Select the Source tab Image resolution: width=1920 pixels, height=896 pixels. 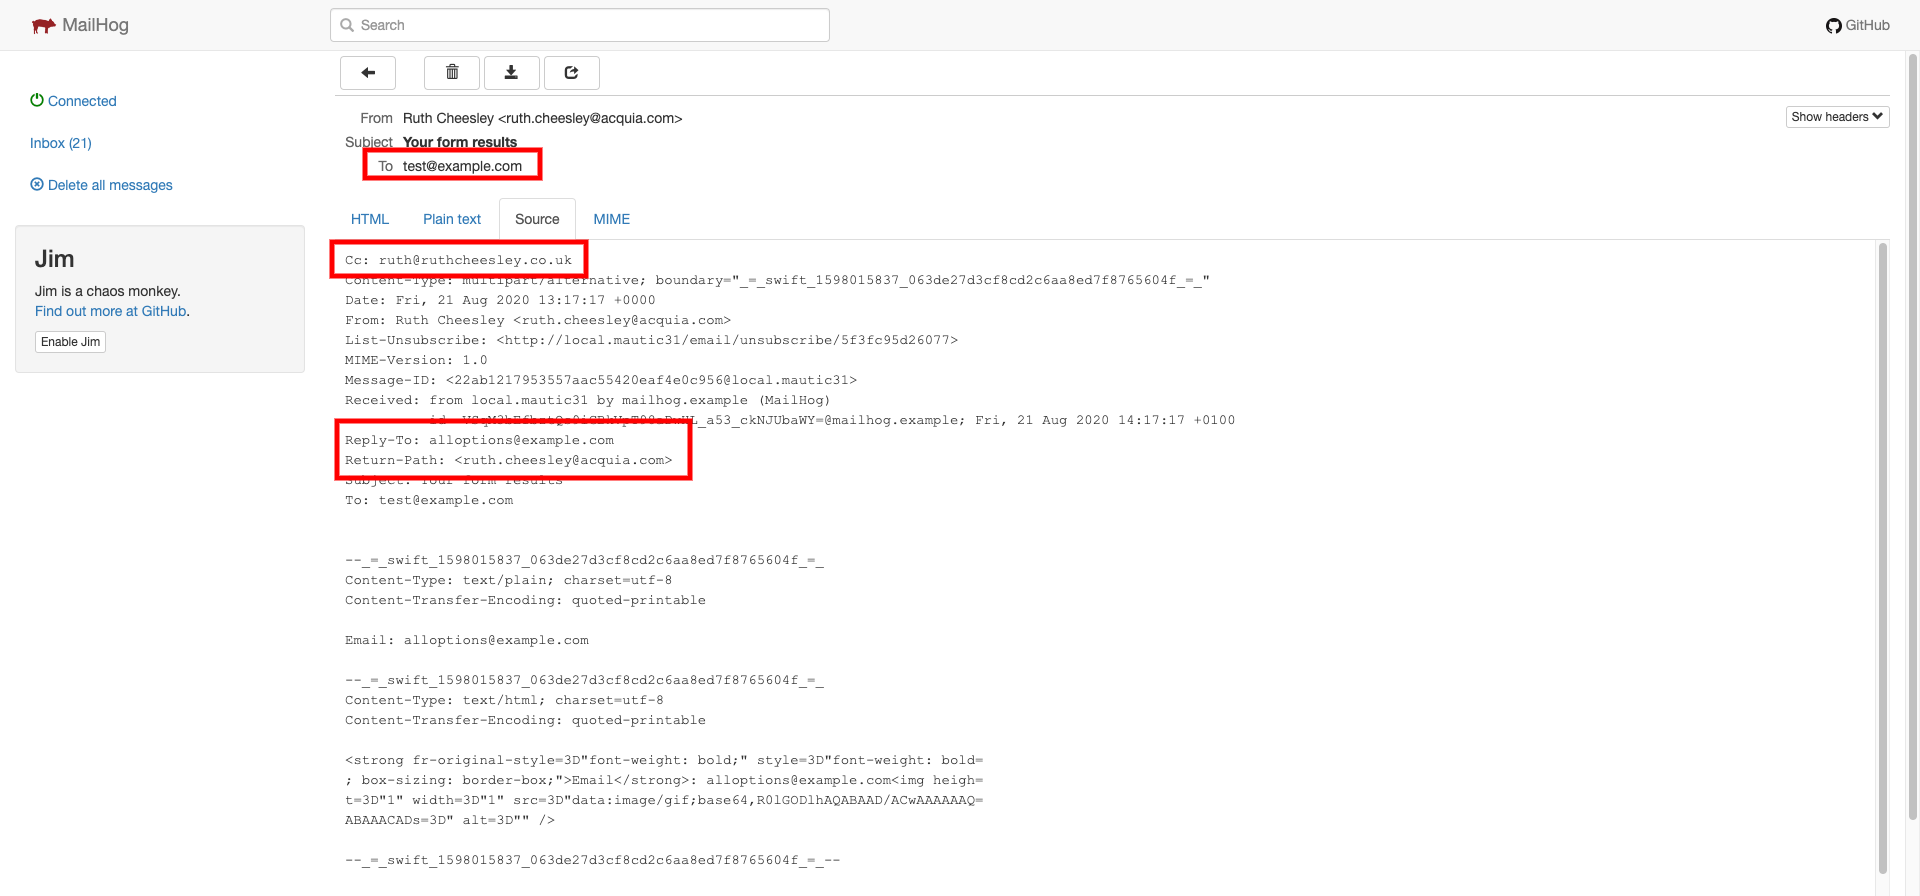tap(537, 219)
